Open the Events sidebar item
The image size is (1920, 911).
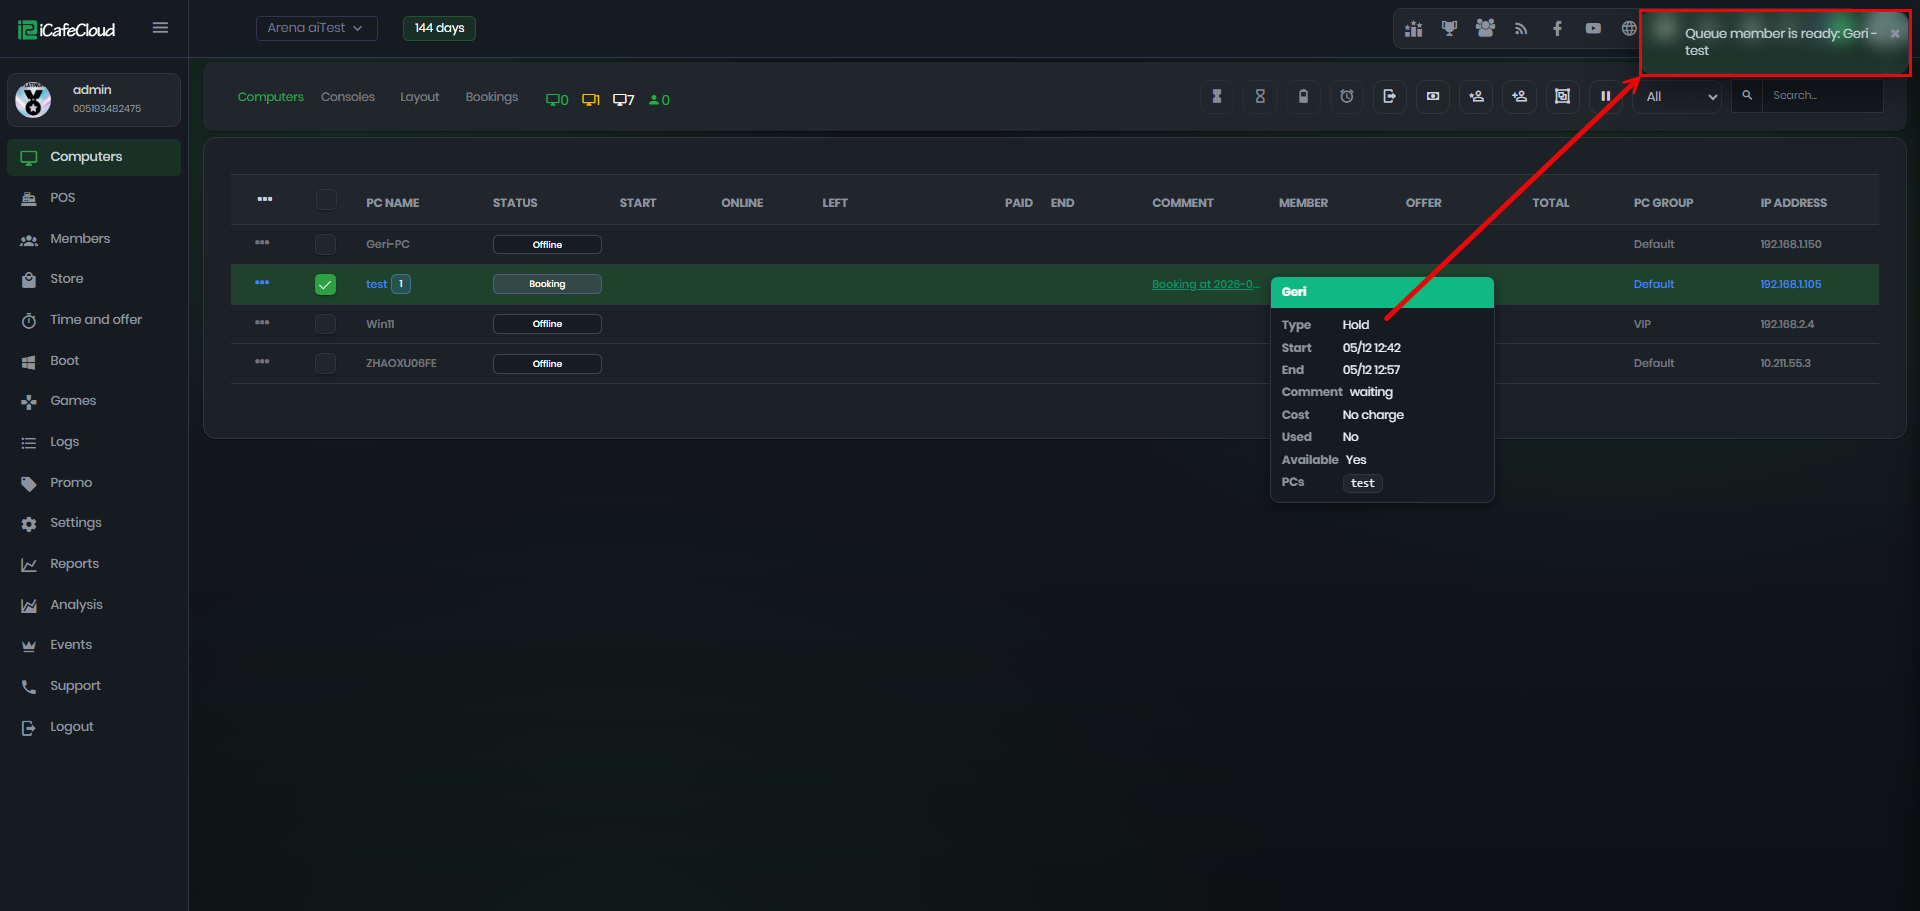click(94, 645)
